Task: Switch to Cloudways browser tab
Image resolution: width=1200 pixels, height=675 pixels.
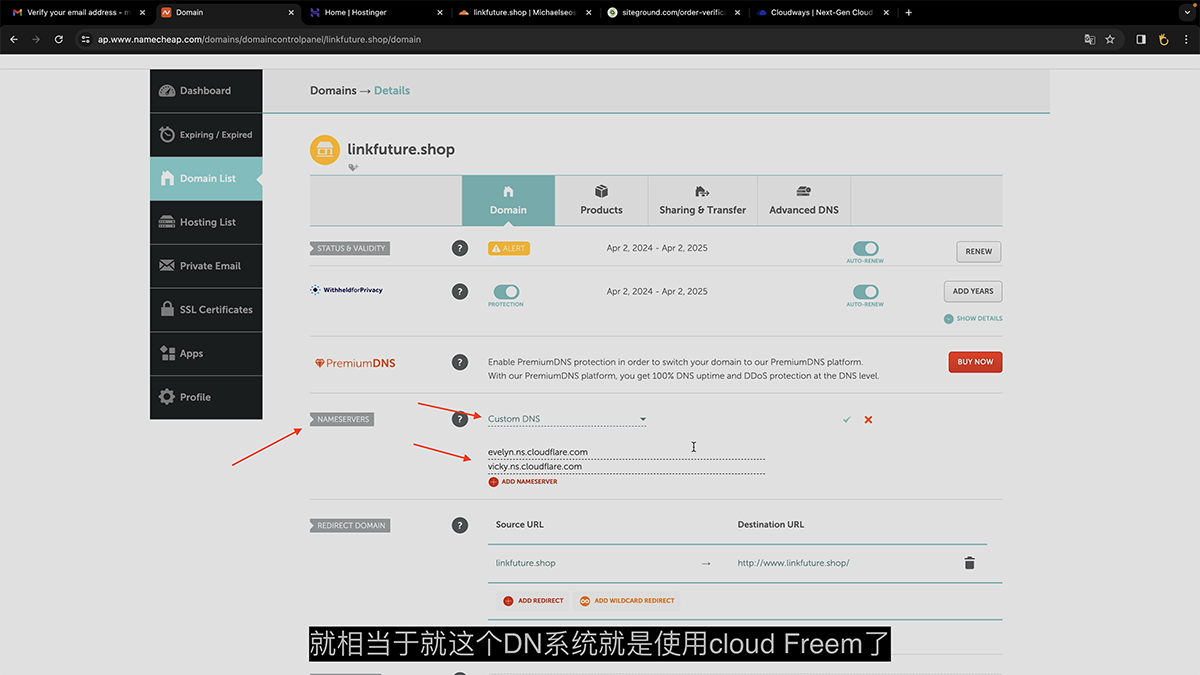Action: tap(820, 13)
